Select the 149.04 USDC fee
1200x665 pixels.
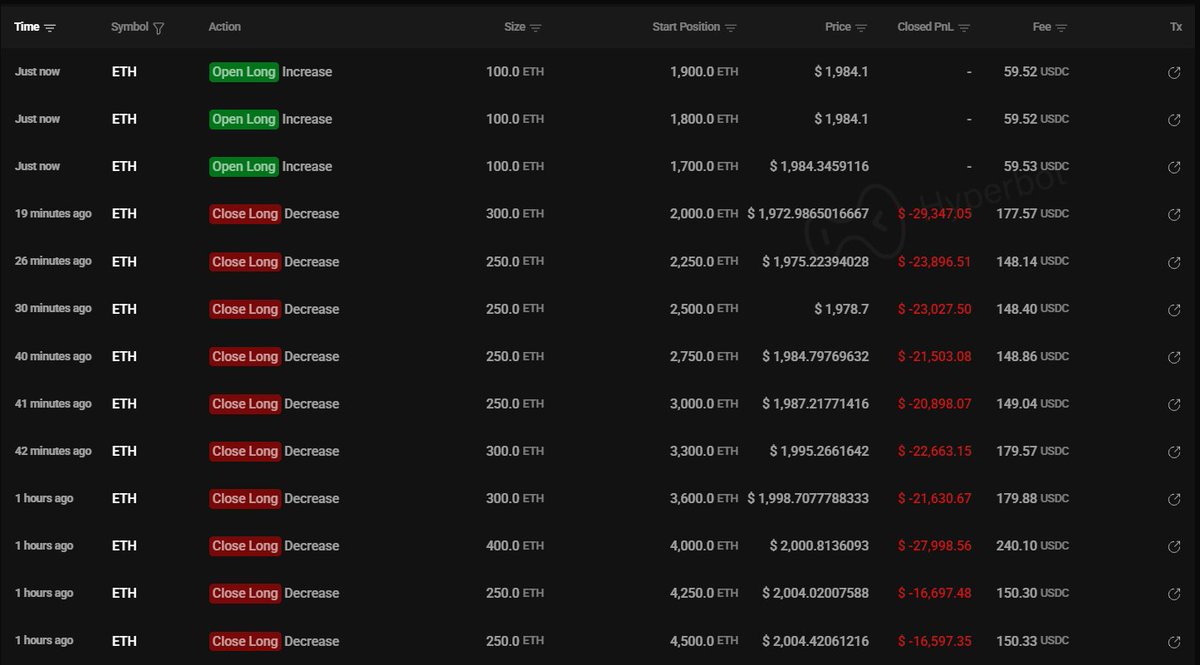coord(1033,404)
